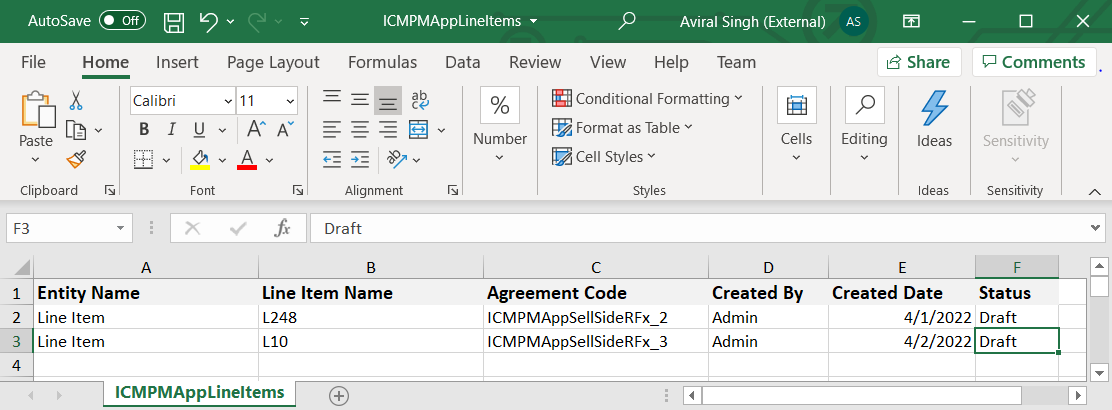The image size is (1112, 410).
Task: Click the Insert Function fx icon
Action: [283, 228]
